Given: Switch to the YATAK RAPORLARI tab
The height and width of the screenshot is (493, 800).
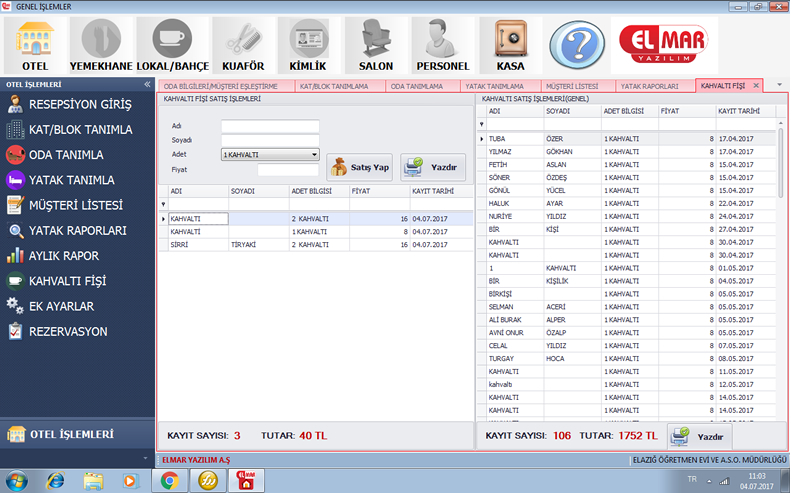Looking at the screenshot, I should click(649, 86).
